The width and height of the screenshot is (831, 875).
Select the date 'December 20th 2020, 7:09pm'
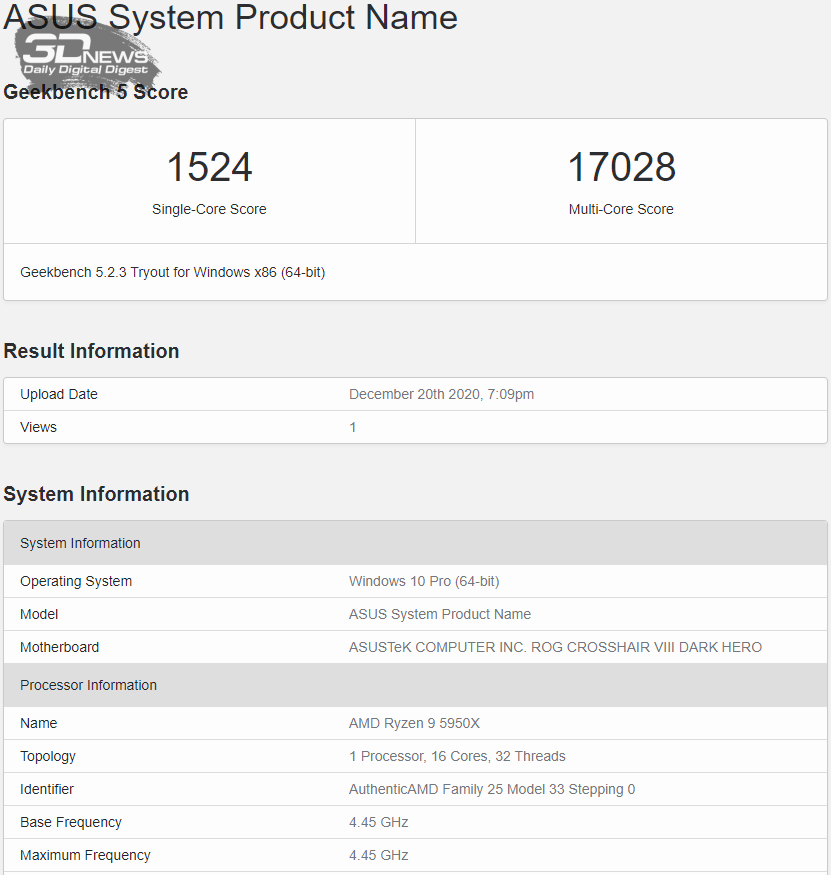click(x=441, y=394)
